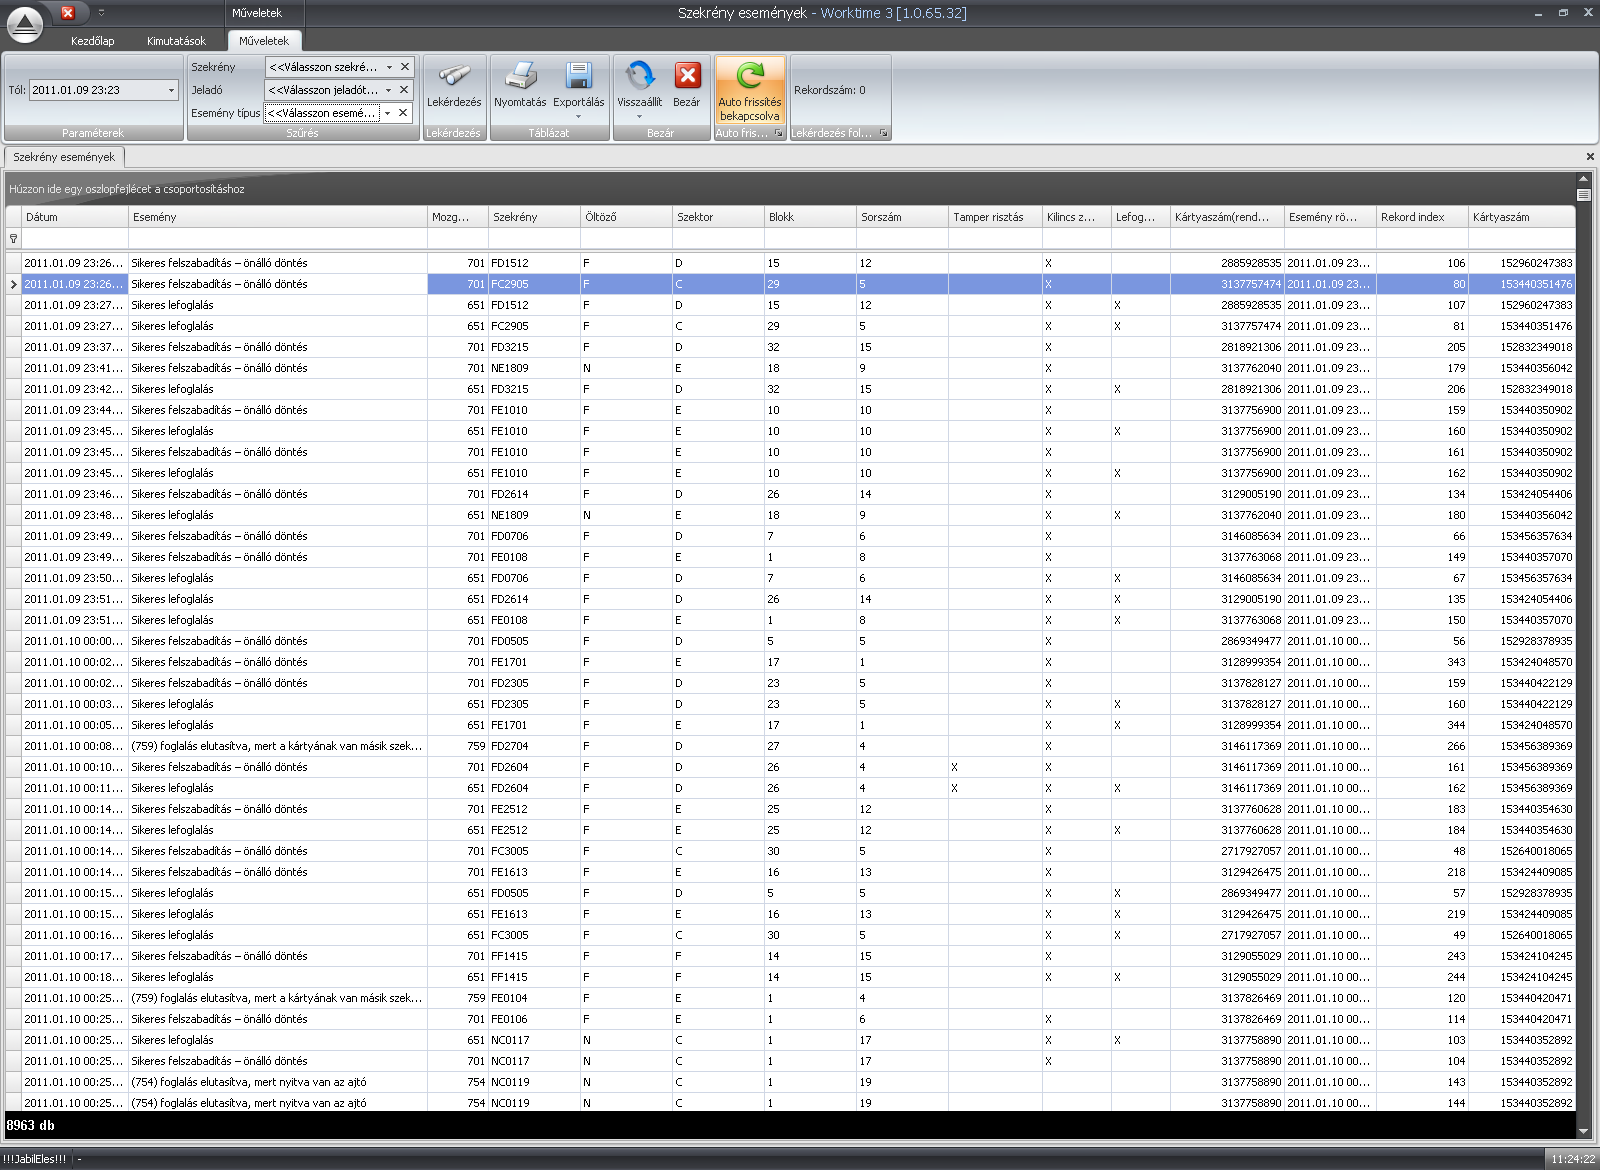Print table with Nyomtatás printer icon
This screenshot has height=1170, width=1600.
pyautogui.click(x=520, y=76)
